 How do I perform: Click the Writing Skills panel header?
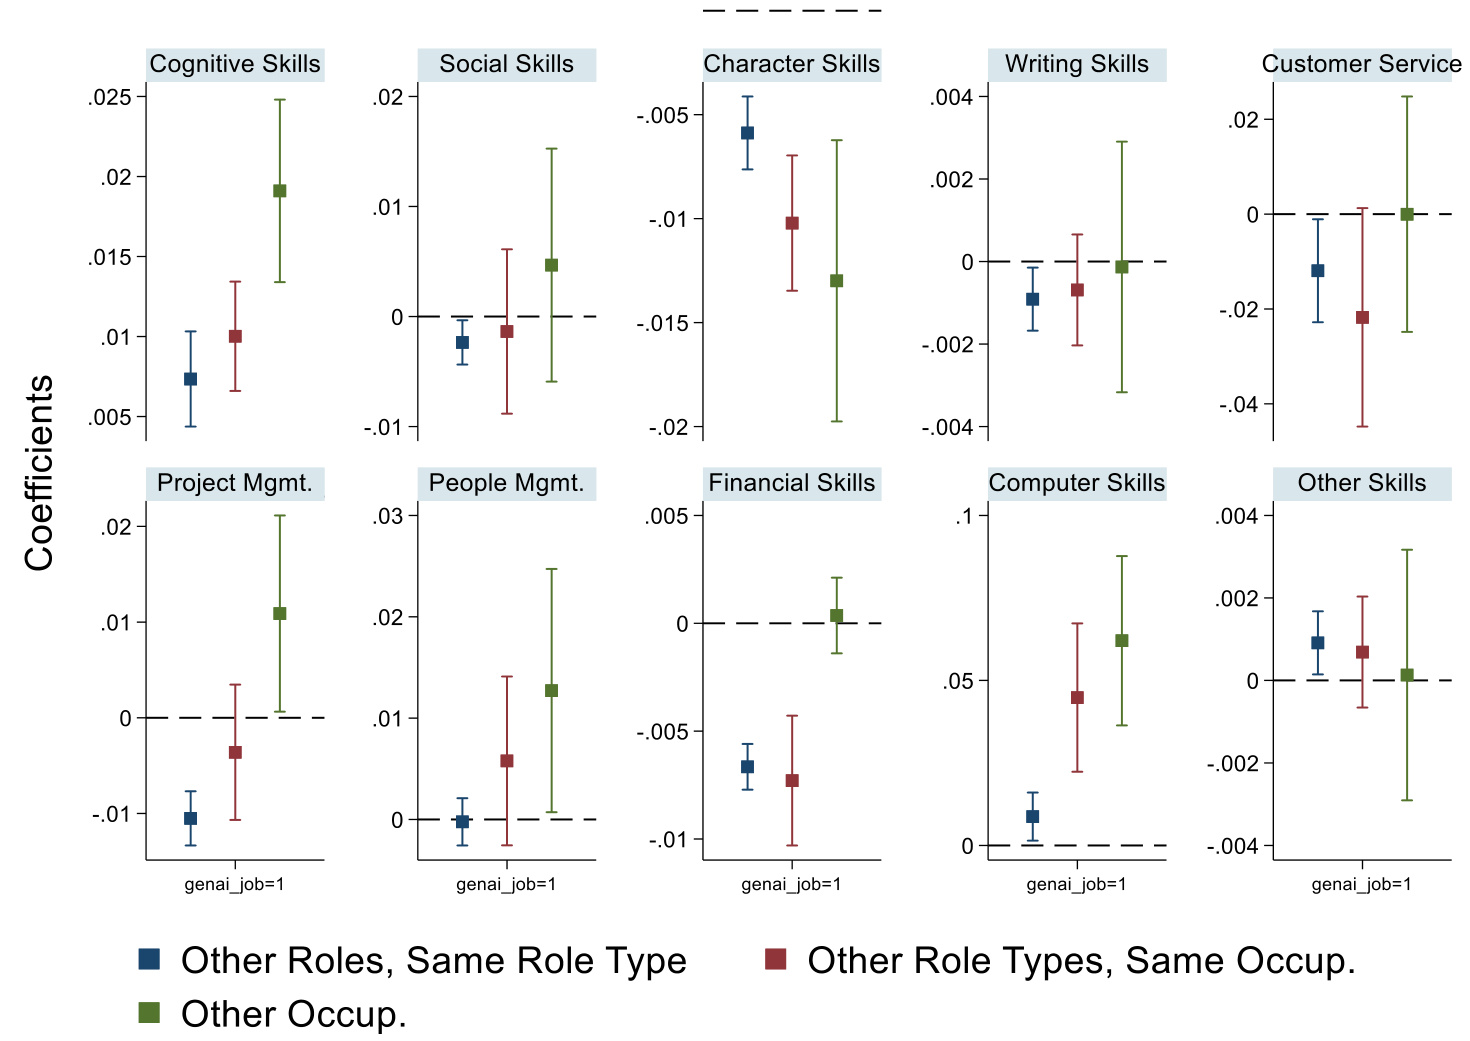[x=1076, y=64]
